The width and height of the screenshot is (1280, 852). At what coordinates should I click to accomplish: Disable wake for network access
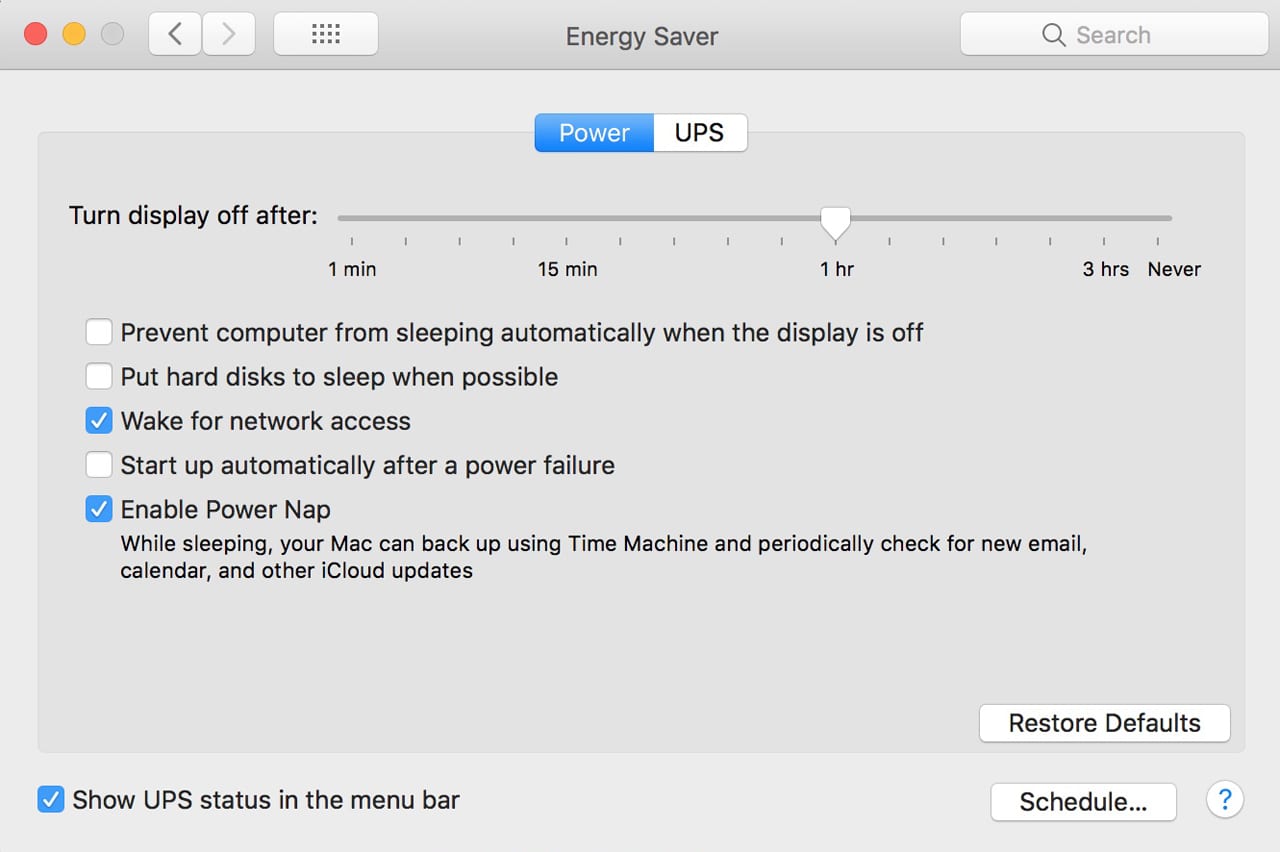coord(98,421)
